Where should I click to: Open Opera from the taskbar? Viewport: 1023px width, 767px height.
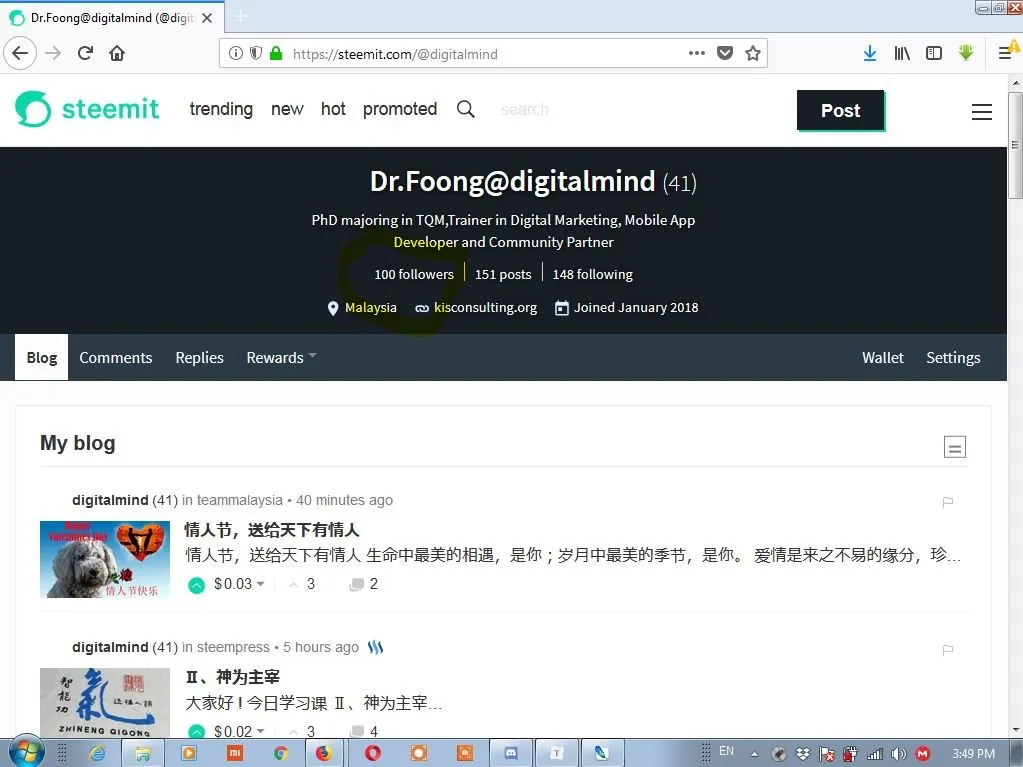(x=373, y=753)
